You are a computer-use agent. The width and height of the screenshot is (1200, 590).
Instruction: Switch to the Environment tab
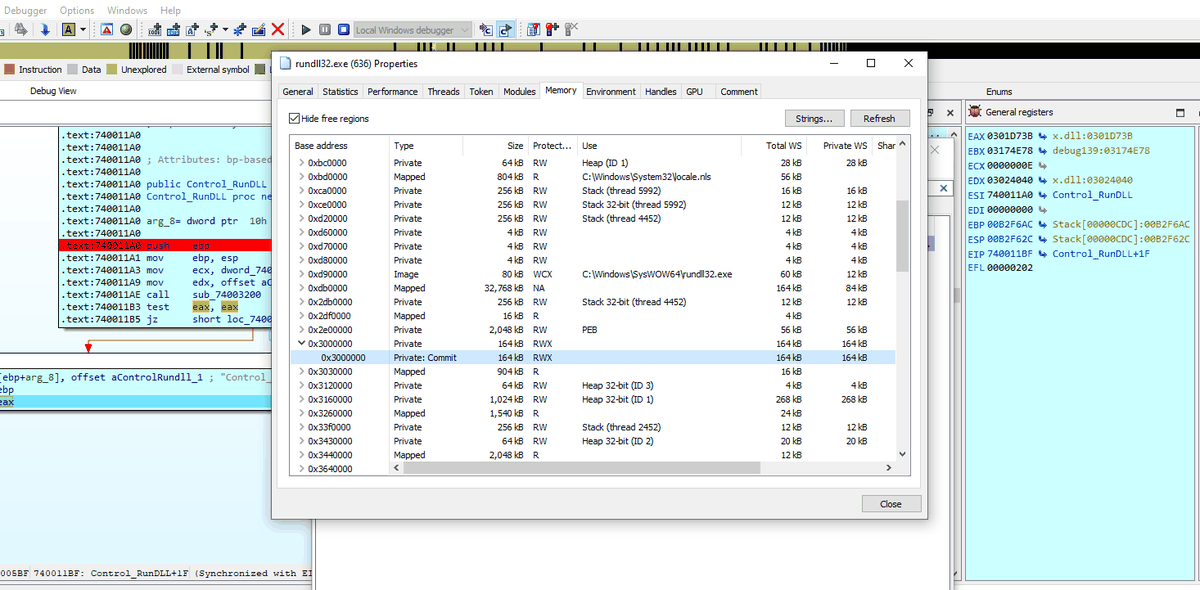[x=611, y=91]
